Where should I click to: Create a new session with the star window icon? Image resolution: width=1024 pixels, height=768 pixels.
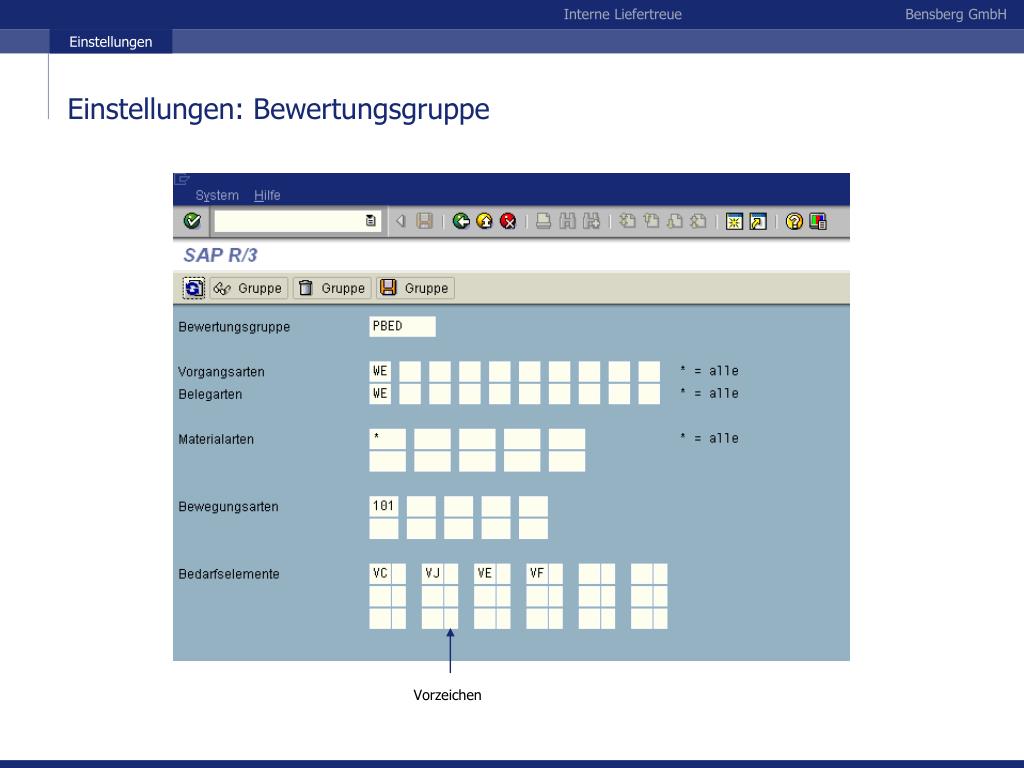734,221
